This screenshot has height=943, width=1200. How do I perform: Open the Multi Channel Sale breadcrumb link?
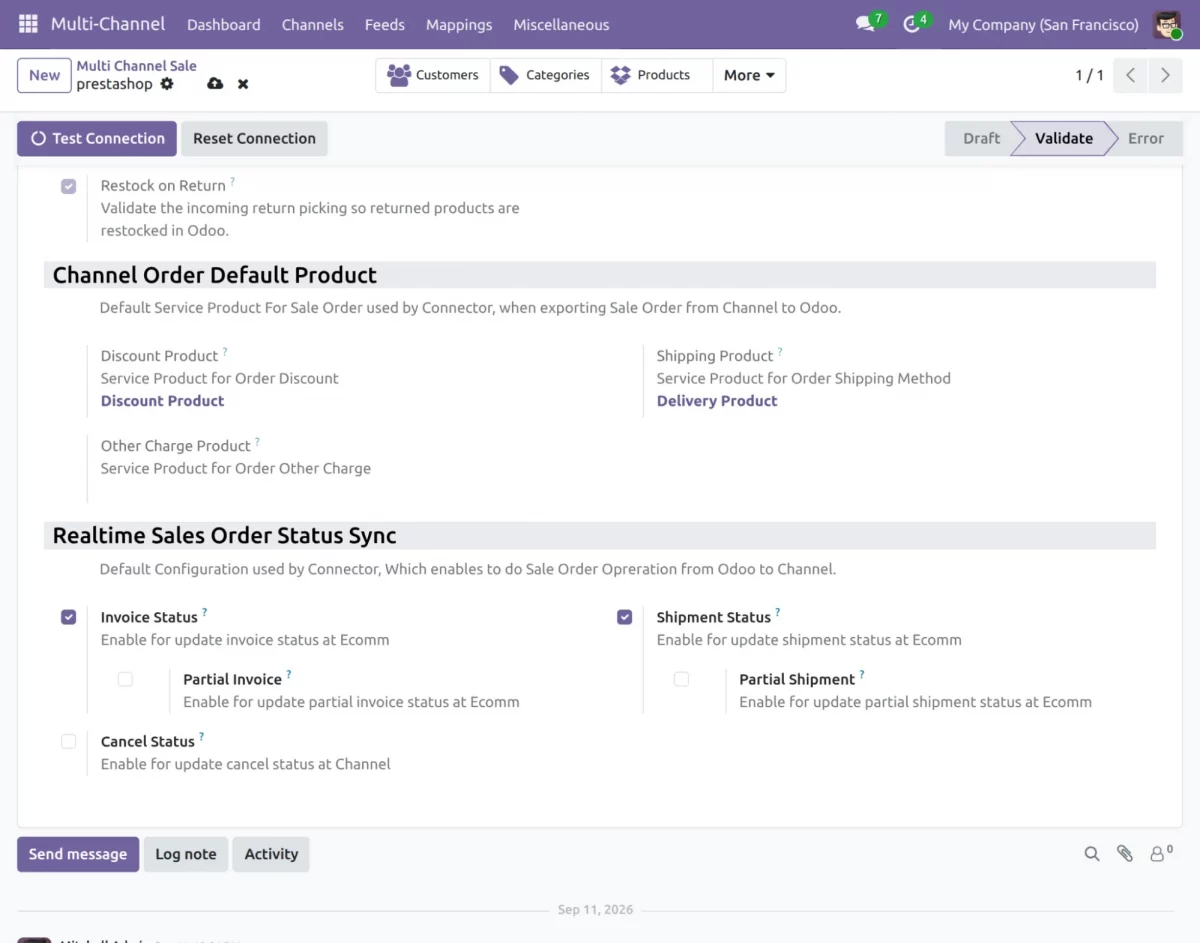[x=137, y=66]
